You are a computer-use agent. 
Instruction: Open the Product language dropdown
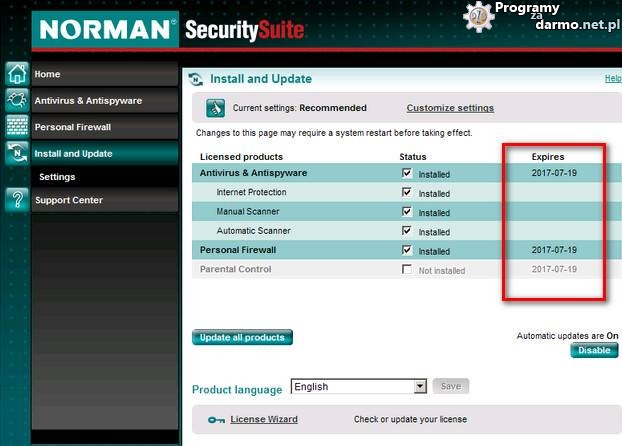[x=358, y=386]
